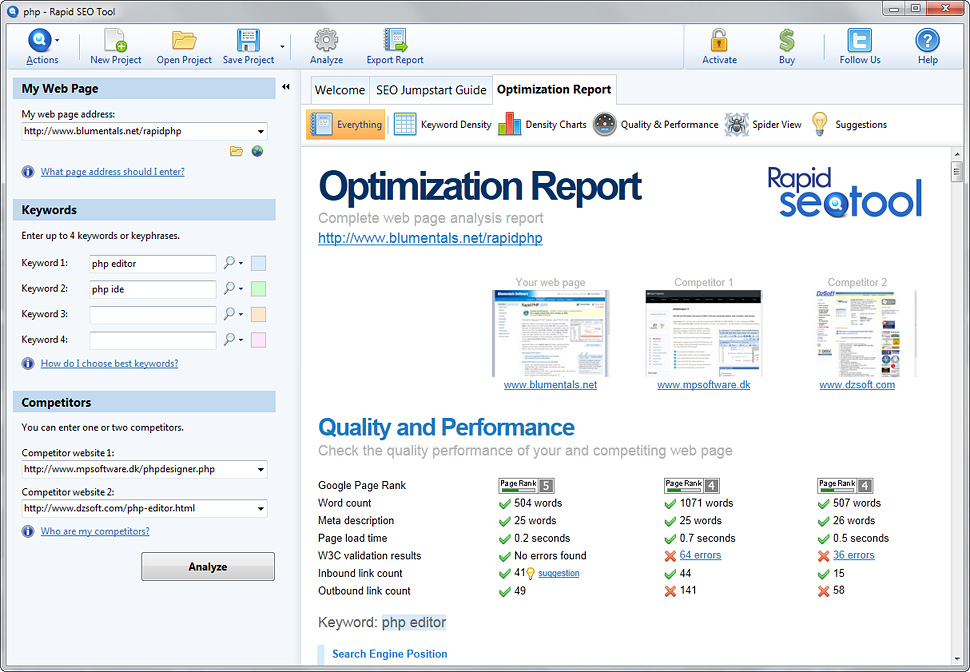970x672 pixels.
Task: Expand the Competitor website 1 dropdown
Action: point(261,469)
